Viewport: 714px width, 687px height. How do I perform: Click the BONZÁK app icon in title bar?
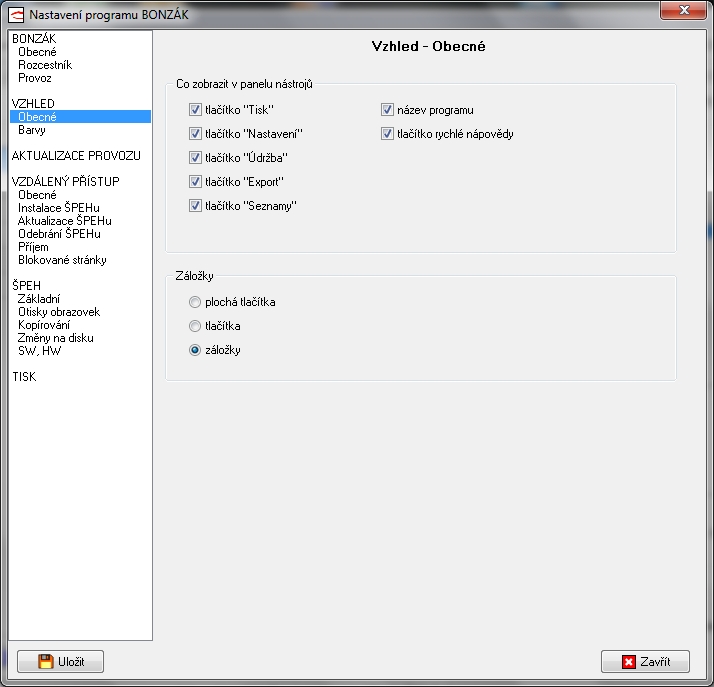click(16, 15)
